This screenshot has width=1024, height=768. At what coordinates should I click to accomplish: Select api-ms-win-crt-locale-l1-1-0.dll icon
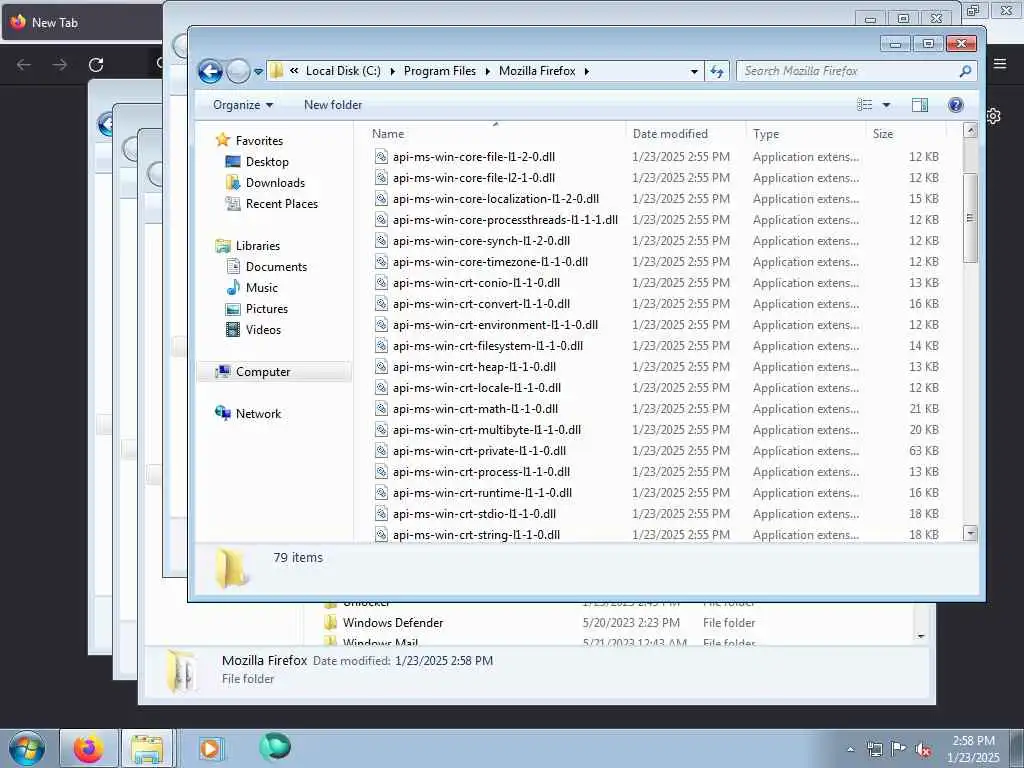click(381, 387)
